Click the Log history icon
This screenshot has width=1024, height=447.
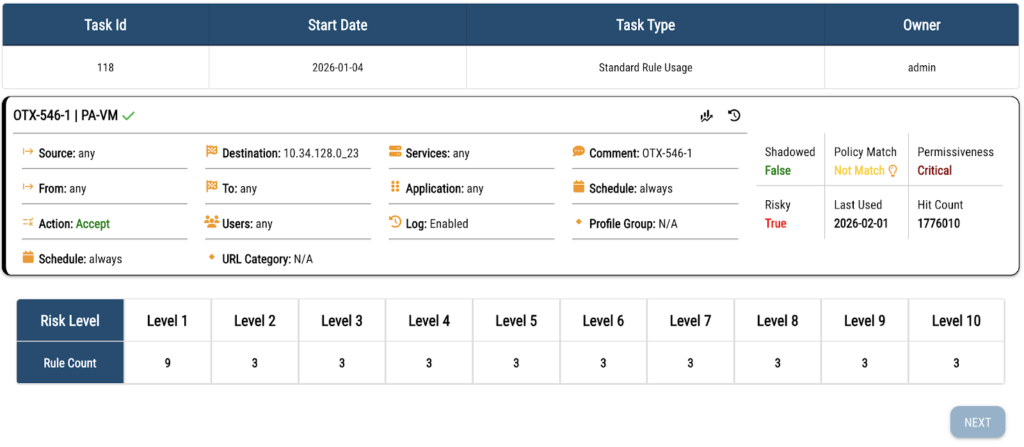coord(395,223)
